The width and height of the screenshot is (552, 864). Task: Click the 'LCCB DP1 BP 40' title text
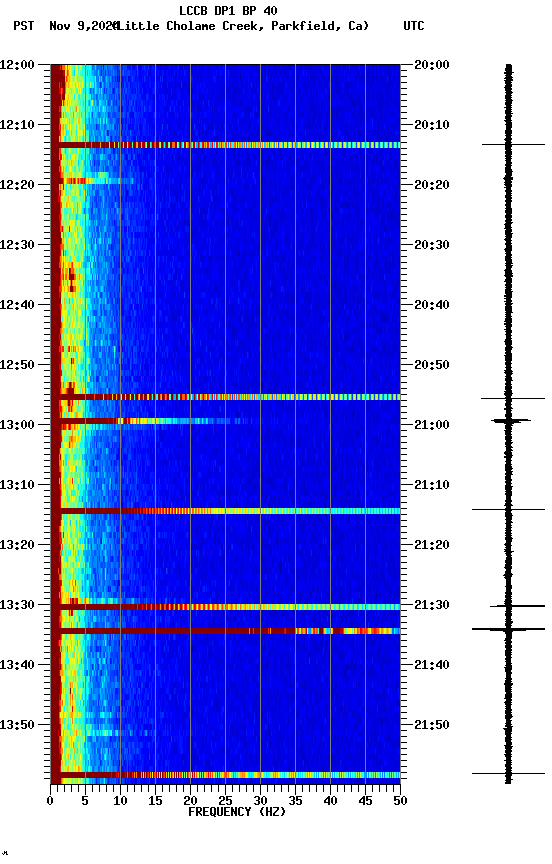click(x=228, y=10)
